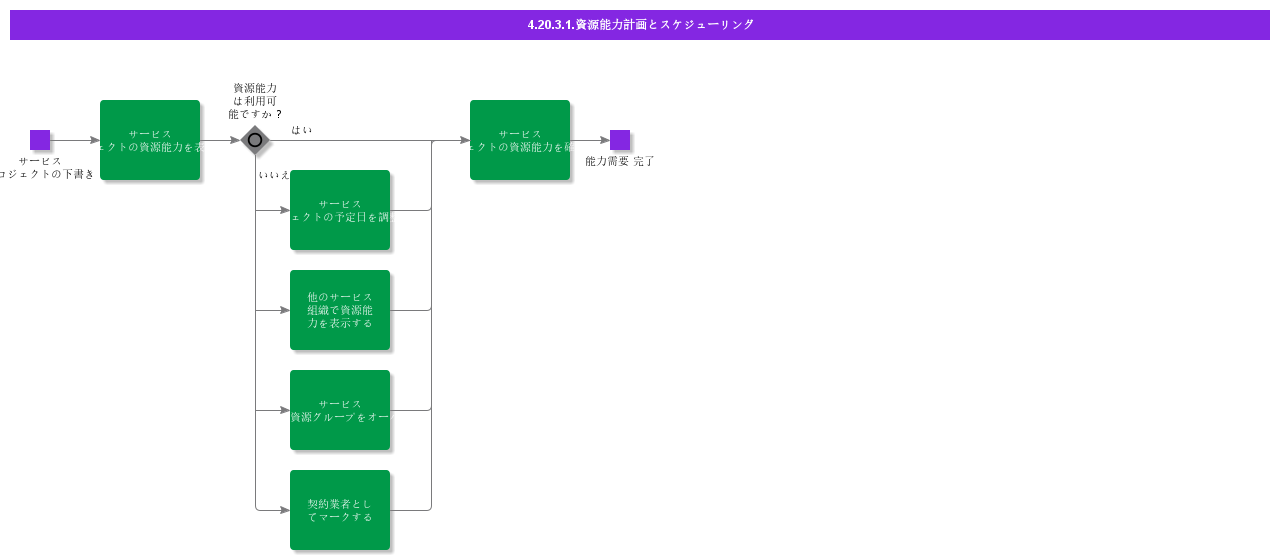Select the '予定日を調' service project task box
The image size is (1280, 560).
[x=340, y=210]
